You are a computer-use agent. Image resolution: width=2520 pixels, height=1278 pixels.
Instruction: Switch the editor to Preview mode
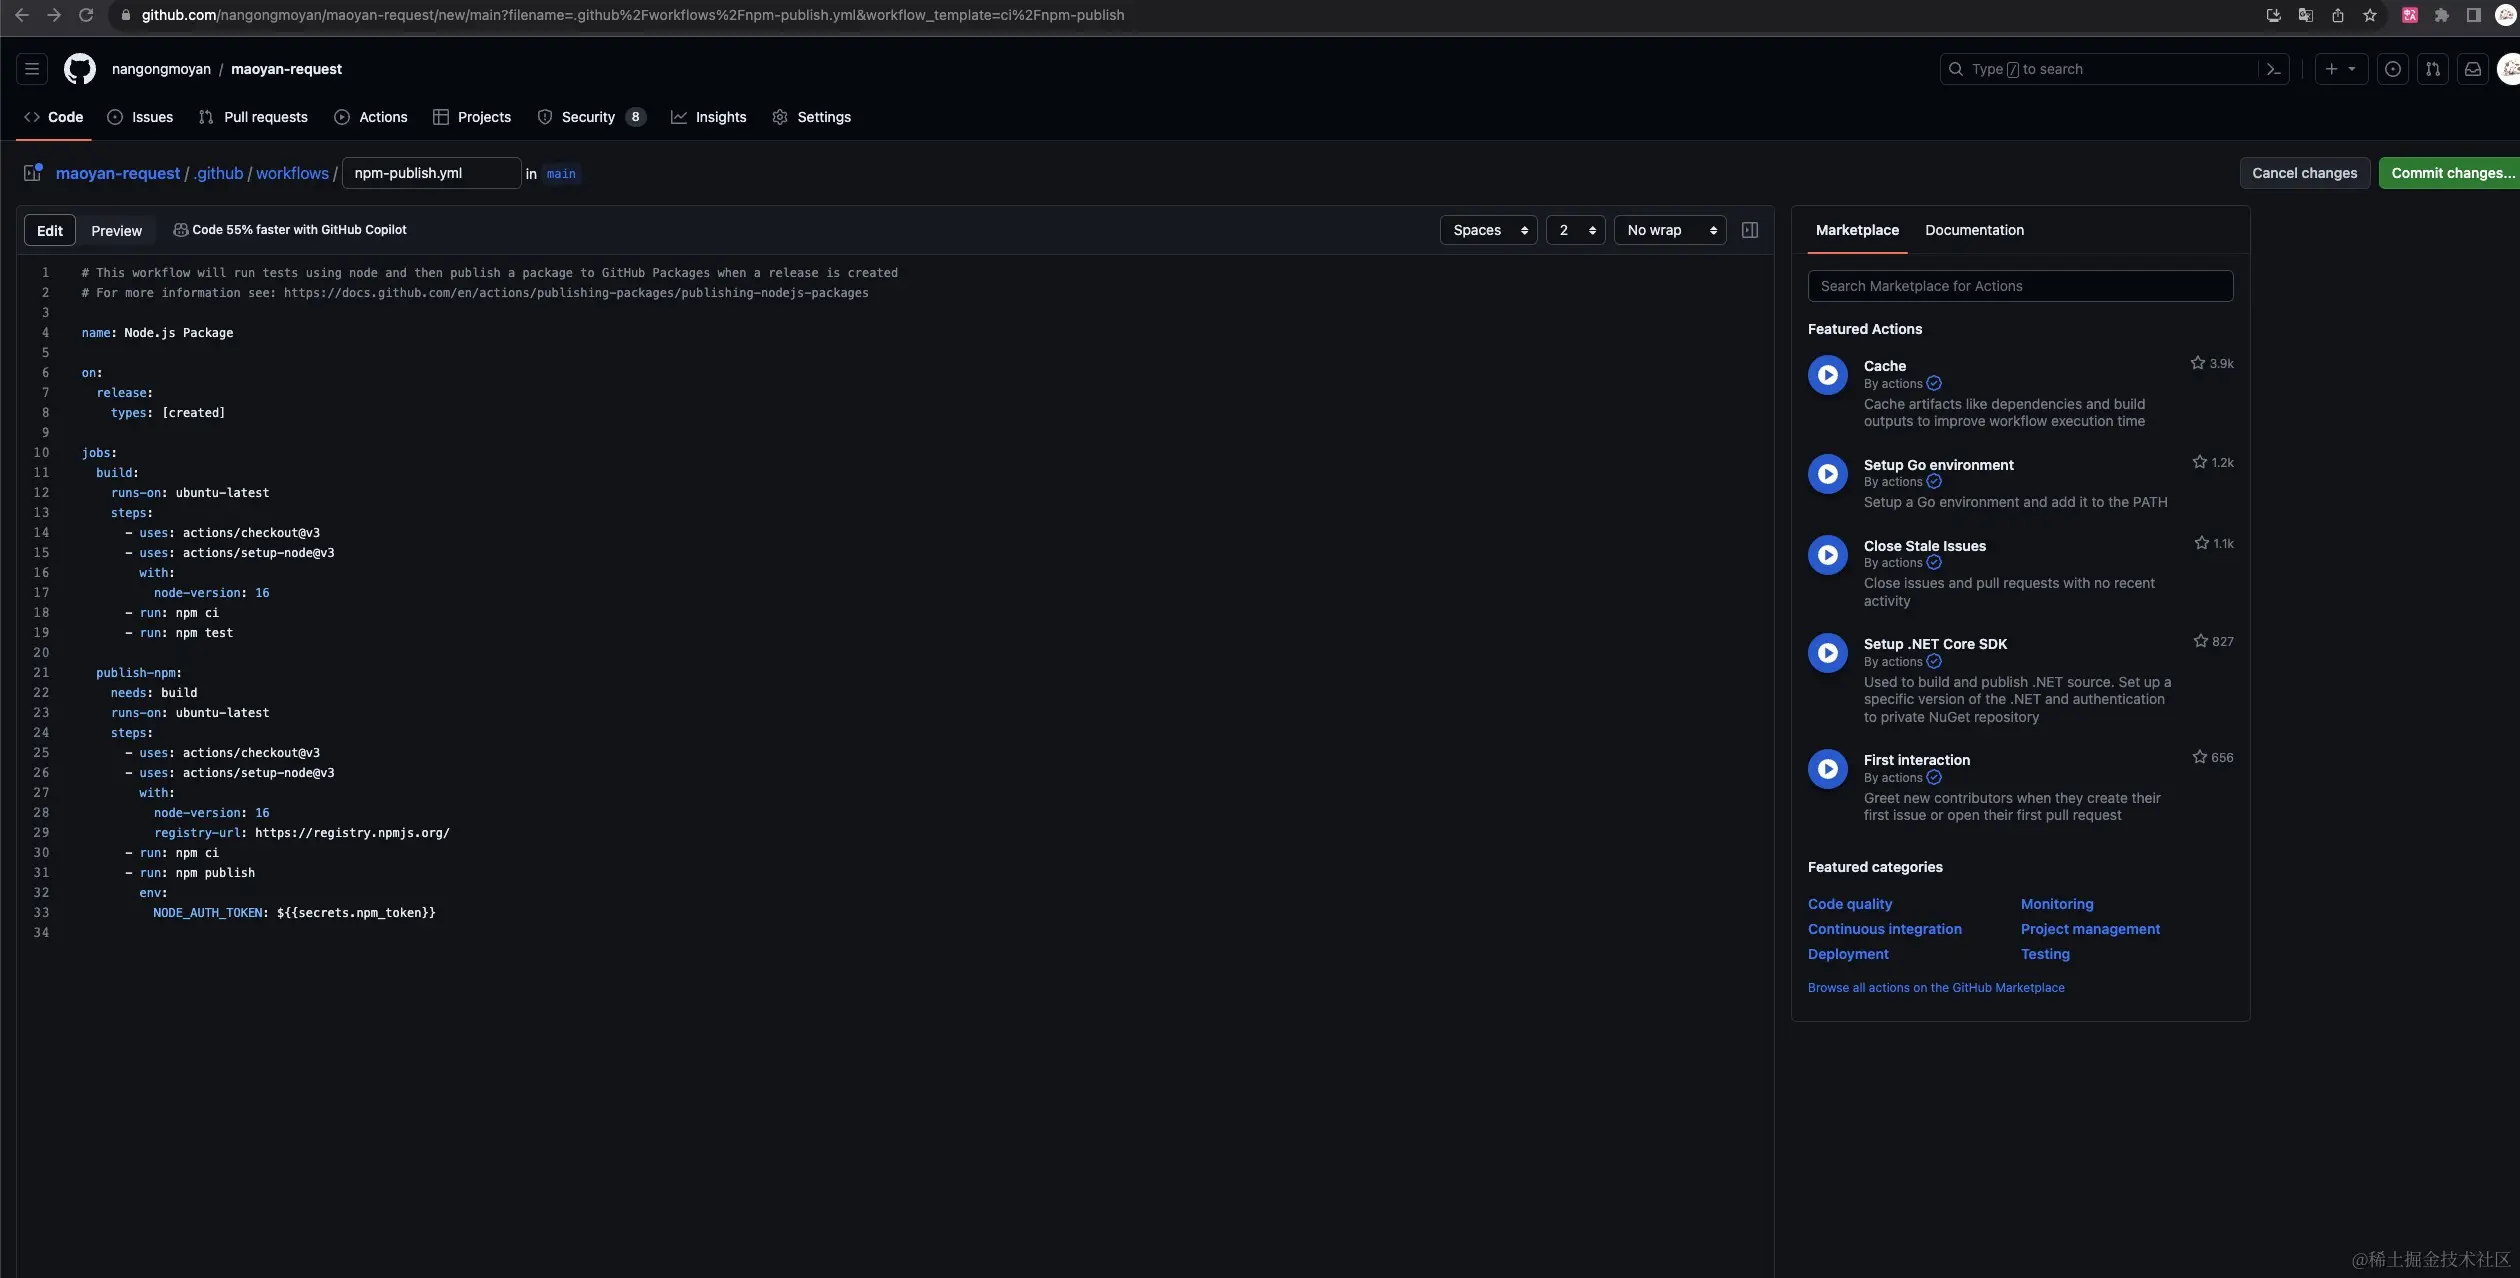pyautogui.click(x=116, y=231)
